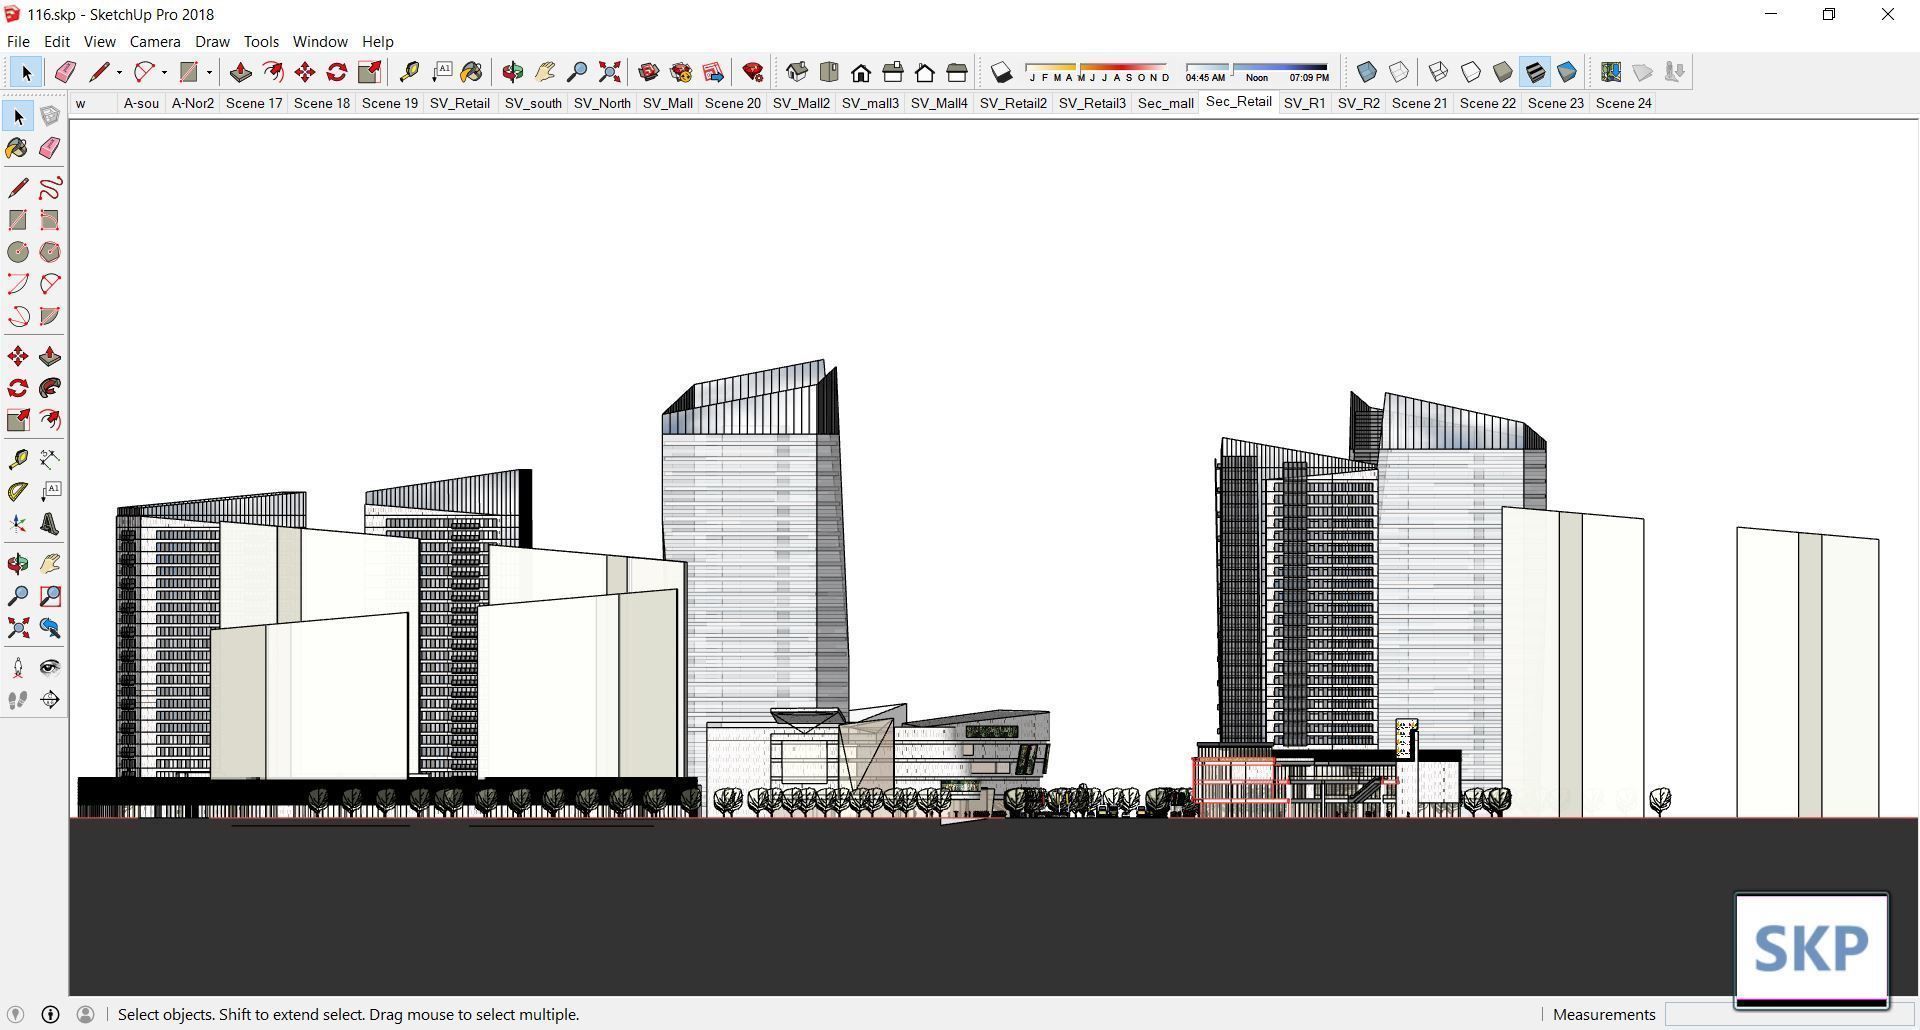
Task: Click the Tape Measure tool in top toolbar
Action: pos(409,72)
